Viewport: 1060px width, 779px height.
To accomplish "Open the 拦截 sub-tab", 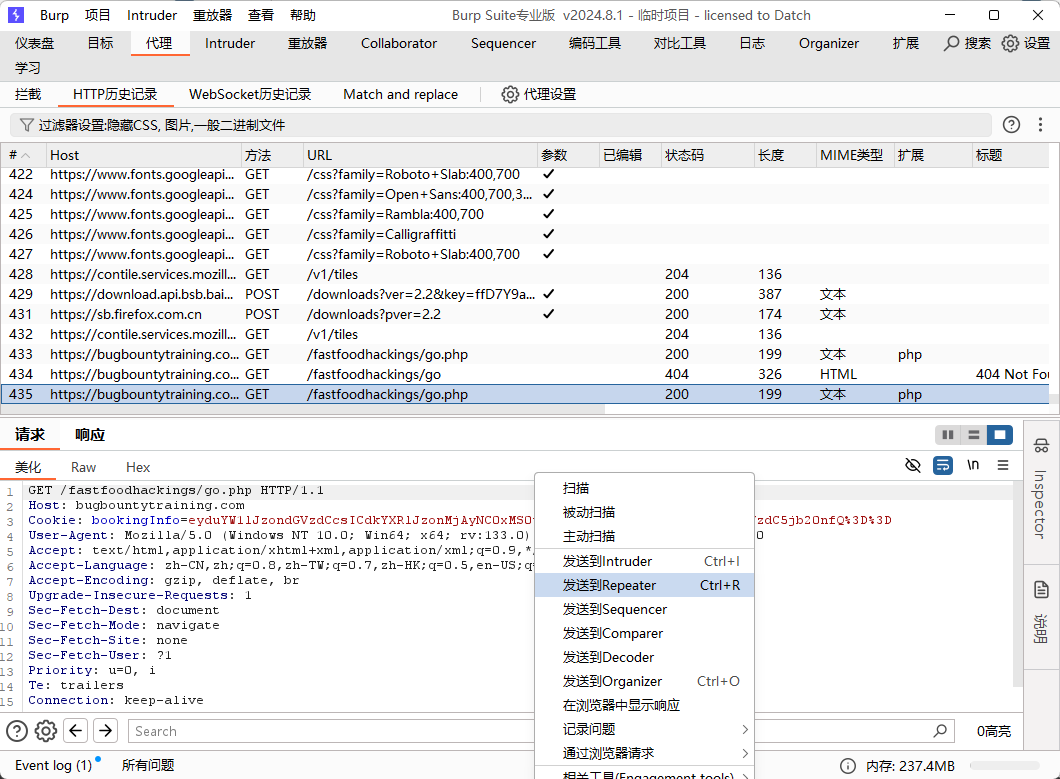I will pyautogui.click(x=28, y=94).
